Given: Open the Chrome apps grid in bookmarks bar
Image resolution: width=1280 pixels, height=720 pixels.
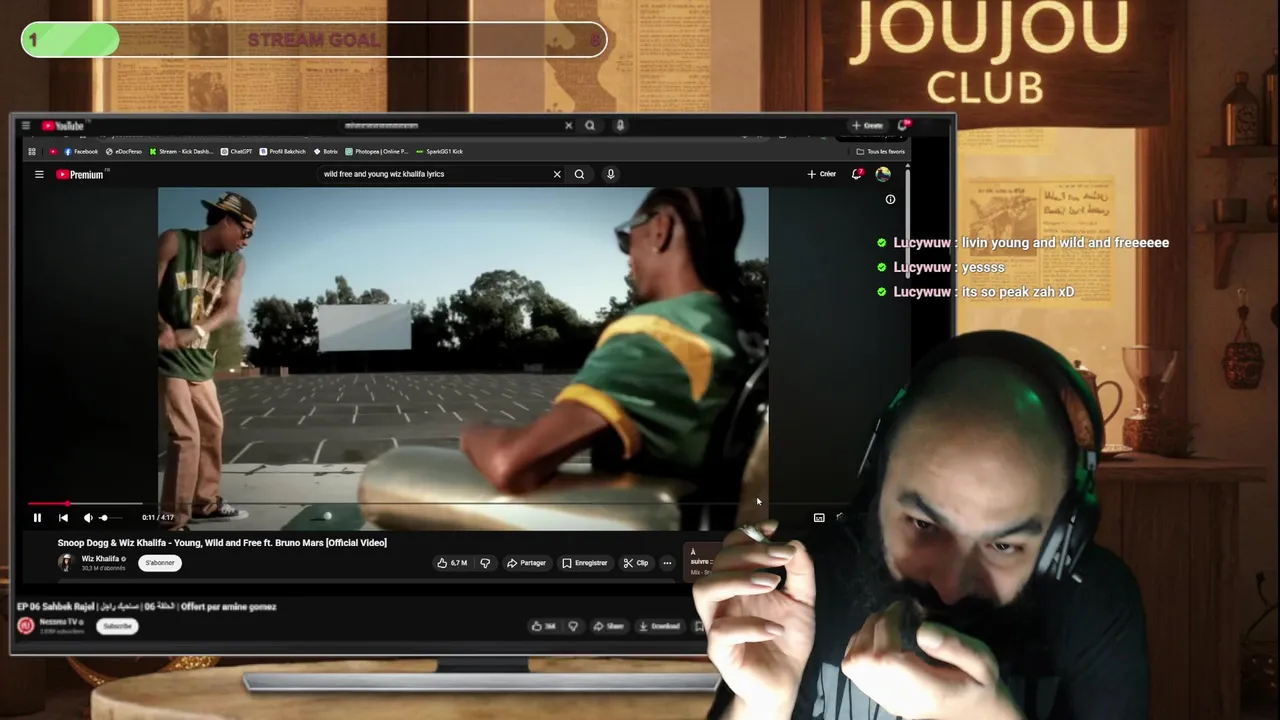Looking at the screenshot, I should pos(32,152).
